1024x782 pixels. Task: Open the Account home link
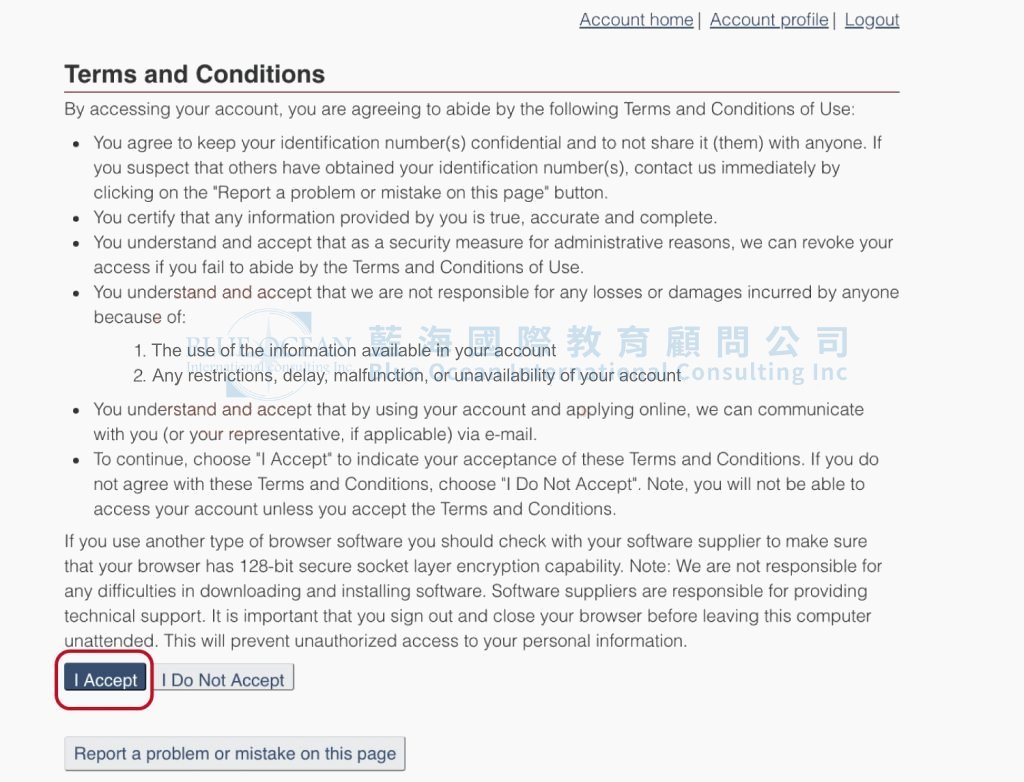pyautogui.click(x=636, y=20)
